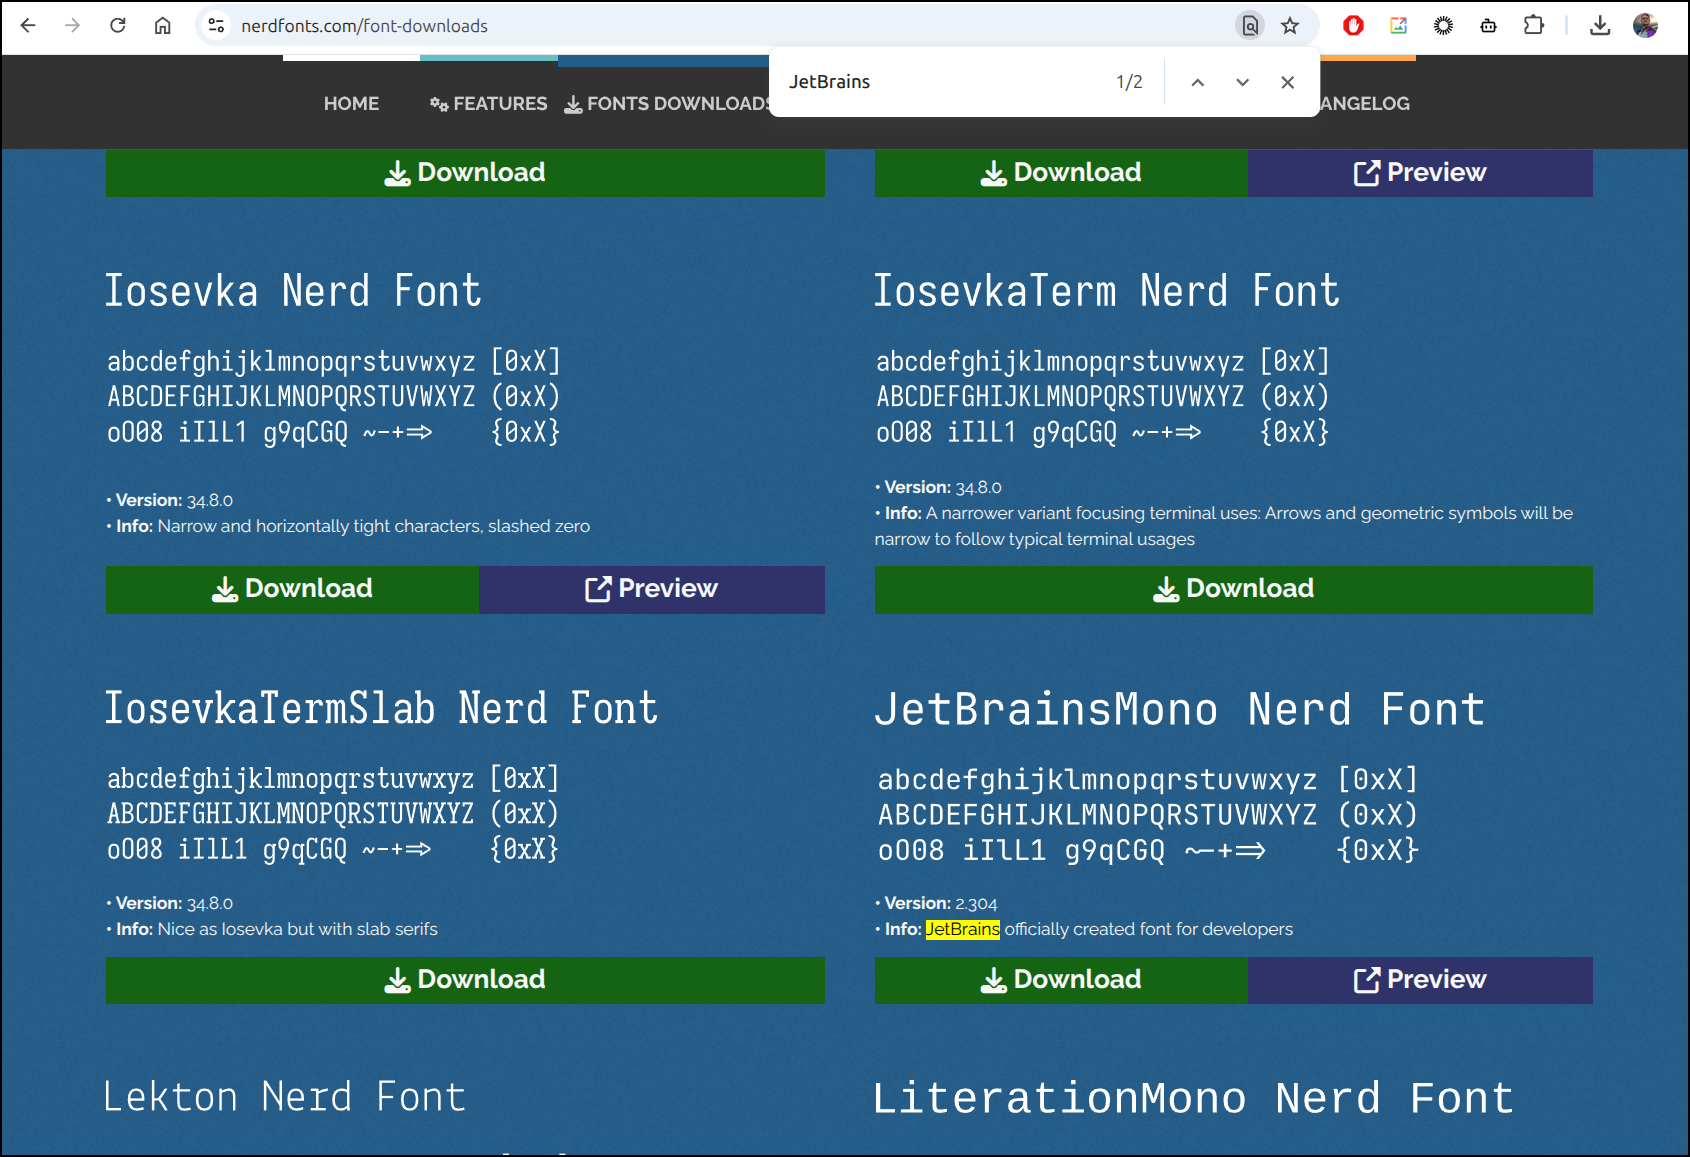Open the FONTS DOWNLOADS menu item
This screenshot has width=1690, height=1157.
click(x=668, y=103)
